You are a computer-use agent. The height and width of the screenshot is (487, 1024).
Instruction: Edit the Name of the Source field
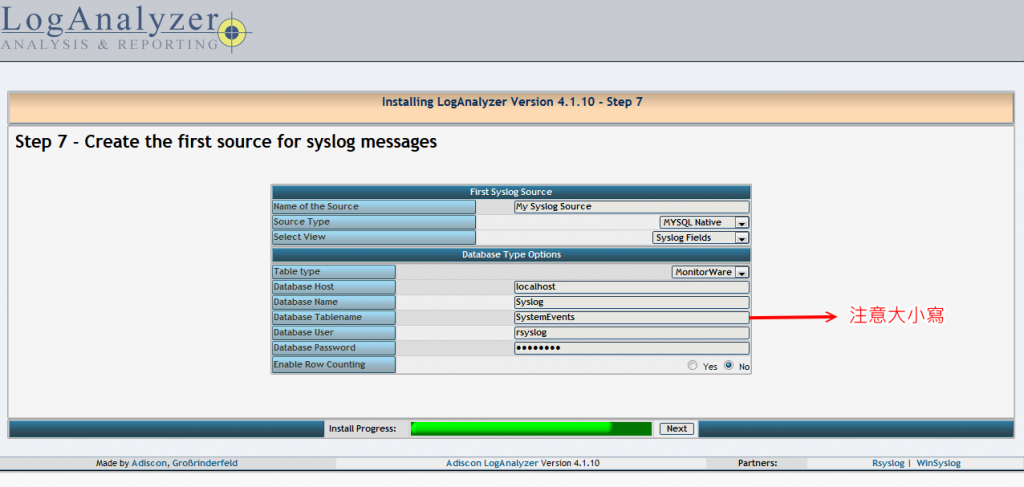631,207
